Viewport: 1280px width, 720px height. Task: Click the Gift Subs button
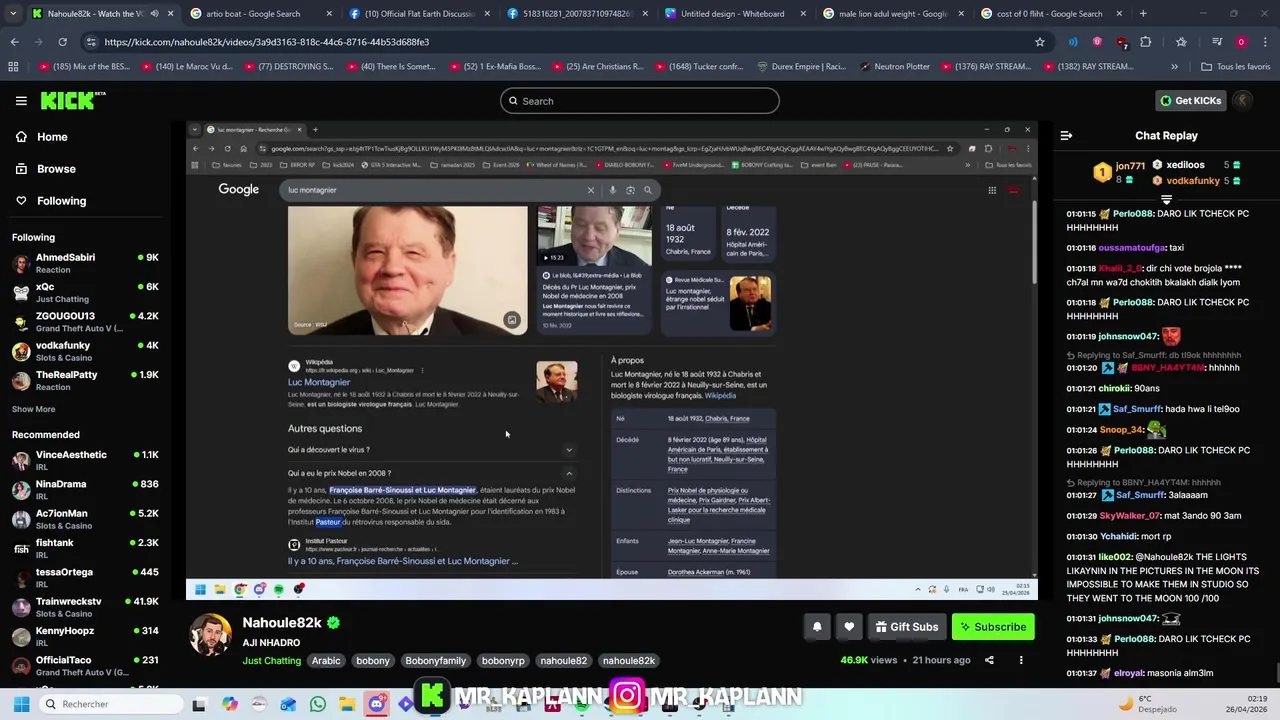907,627
